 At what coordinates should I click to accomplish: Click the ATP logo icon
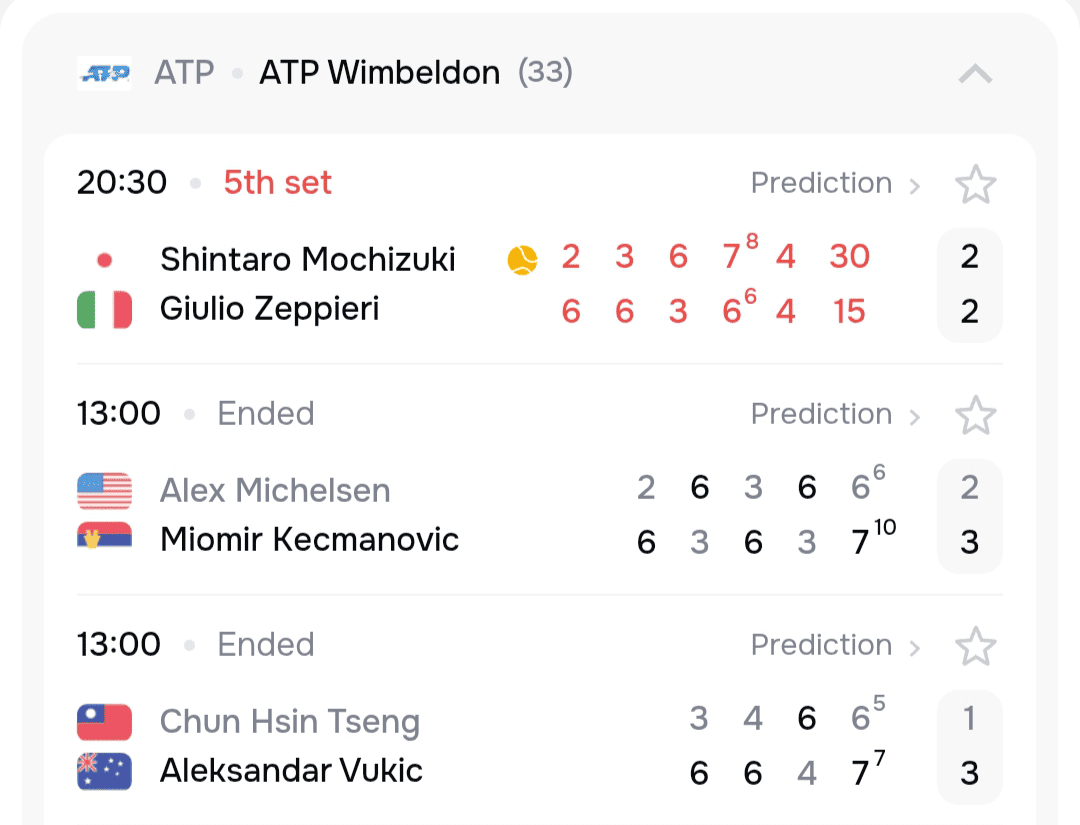point(104,73)
